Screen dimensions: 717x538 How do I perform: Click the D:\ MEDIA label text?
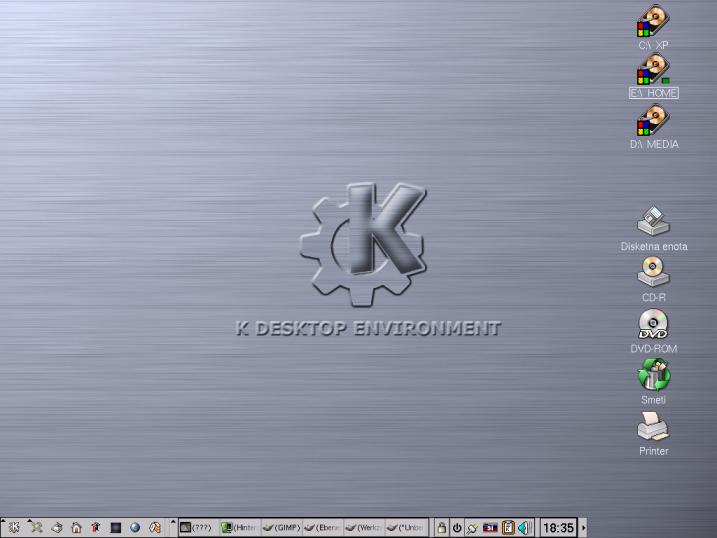654,144
